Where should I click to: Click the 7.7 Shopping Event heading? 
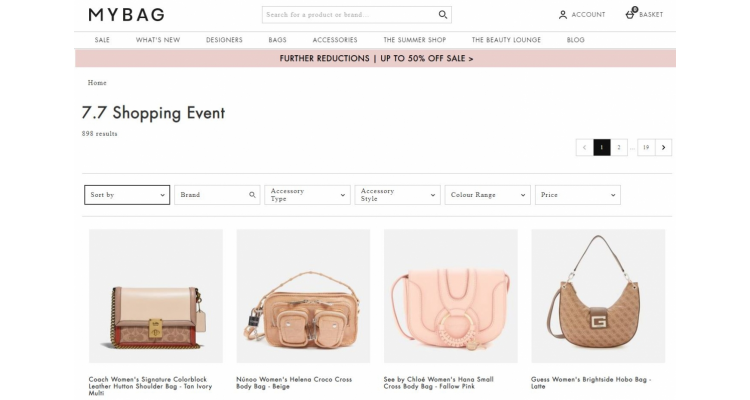(x=154, y=113)
